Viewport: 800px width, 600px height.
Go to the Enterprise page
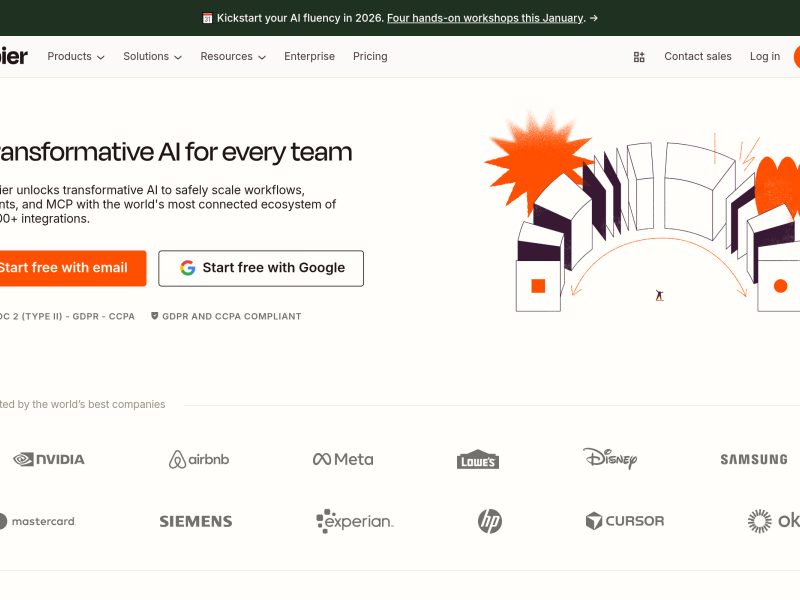click(x=309, y=57)
